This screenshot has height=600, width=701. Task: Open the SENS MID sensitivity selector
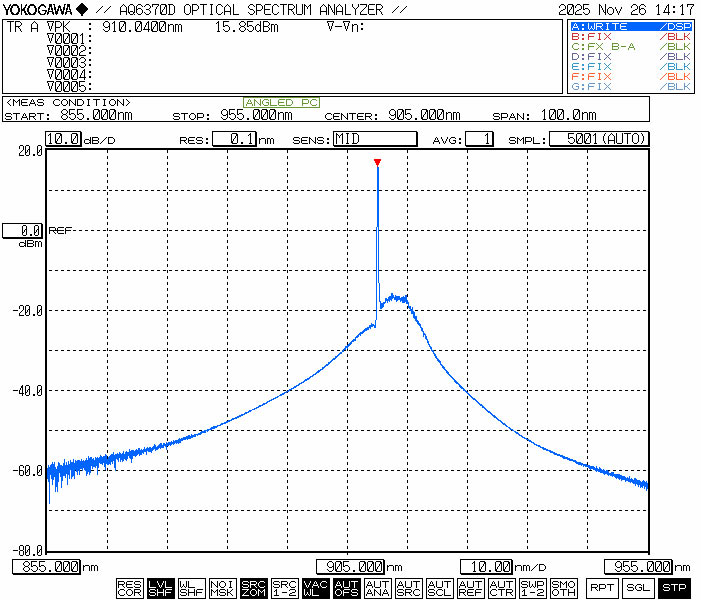point(374,140)
